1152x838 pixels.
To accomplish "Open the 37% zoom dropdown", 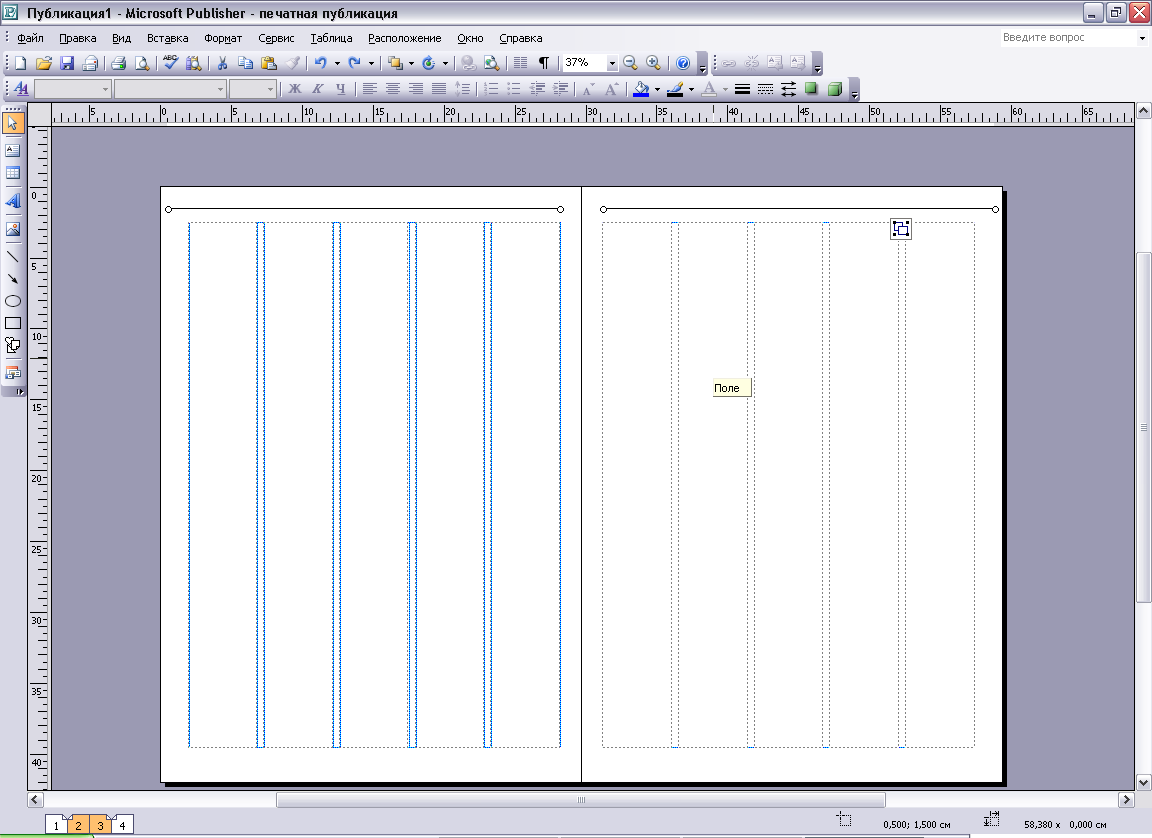I will (x=612, y=63).
